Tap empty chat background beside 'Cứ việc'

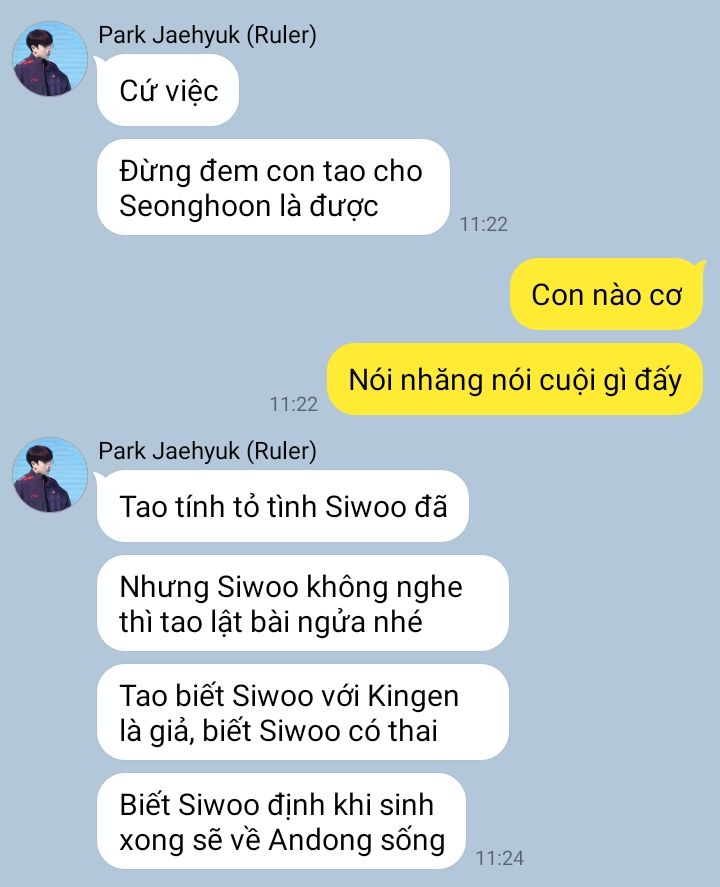point(452,91)
